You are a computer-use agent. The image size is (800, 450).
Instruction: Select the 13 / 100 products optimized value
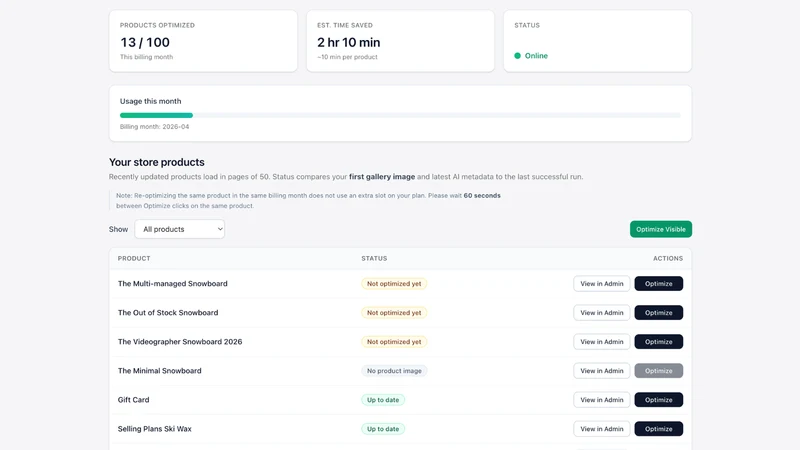pyautogui.click(x=145, y=42)
